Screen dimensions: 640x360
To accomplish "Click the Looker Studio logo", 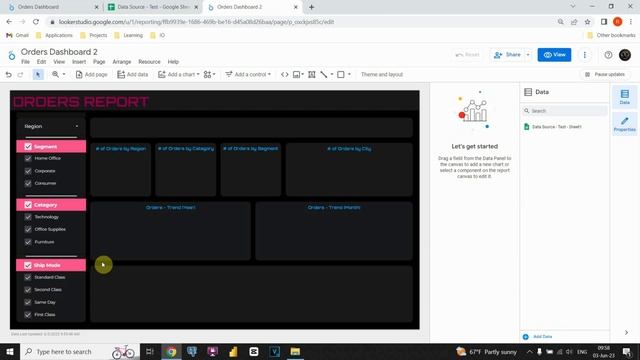I will tap(11, 55).
